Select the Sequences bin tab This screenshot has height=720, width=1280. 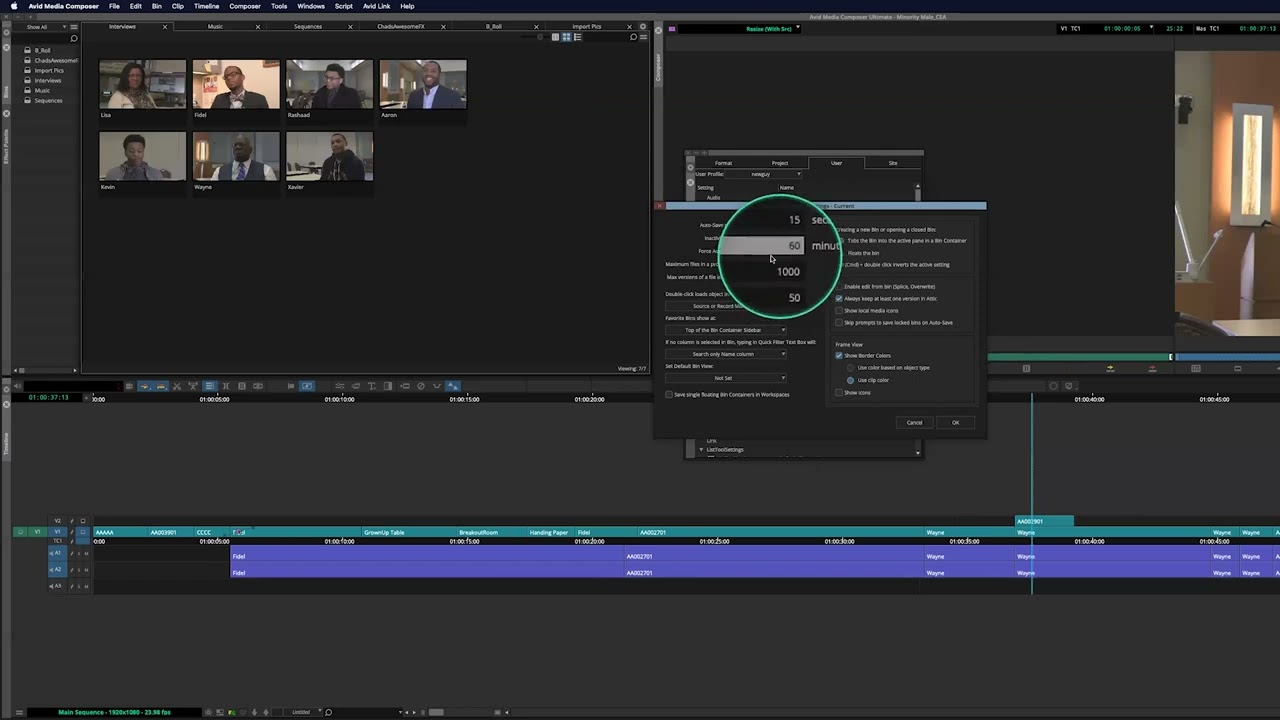[x=308, y=26]
